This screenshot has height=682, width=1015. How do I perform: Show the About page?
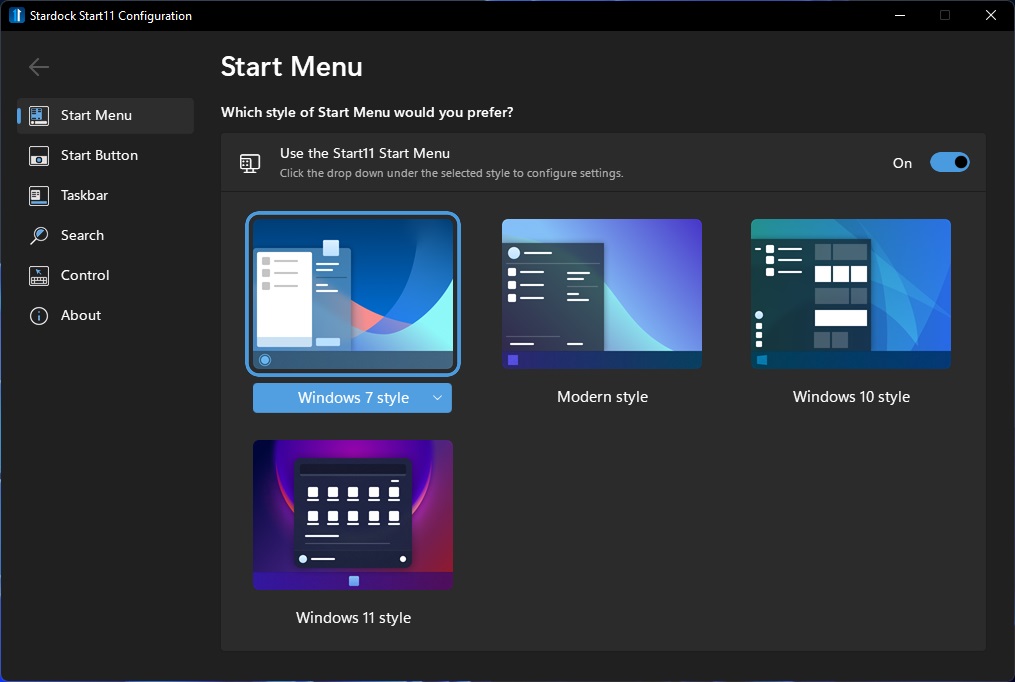106,316
